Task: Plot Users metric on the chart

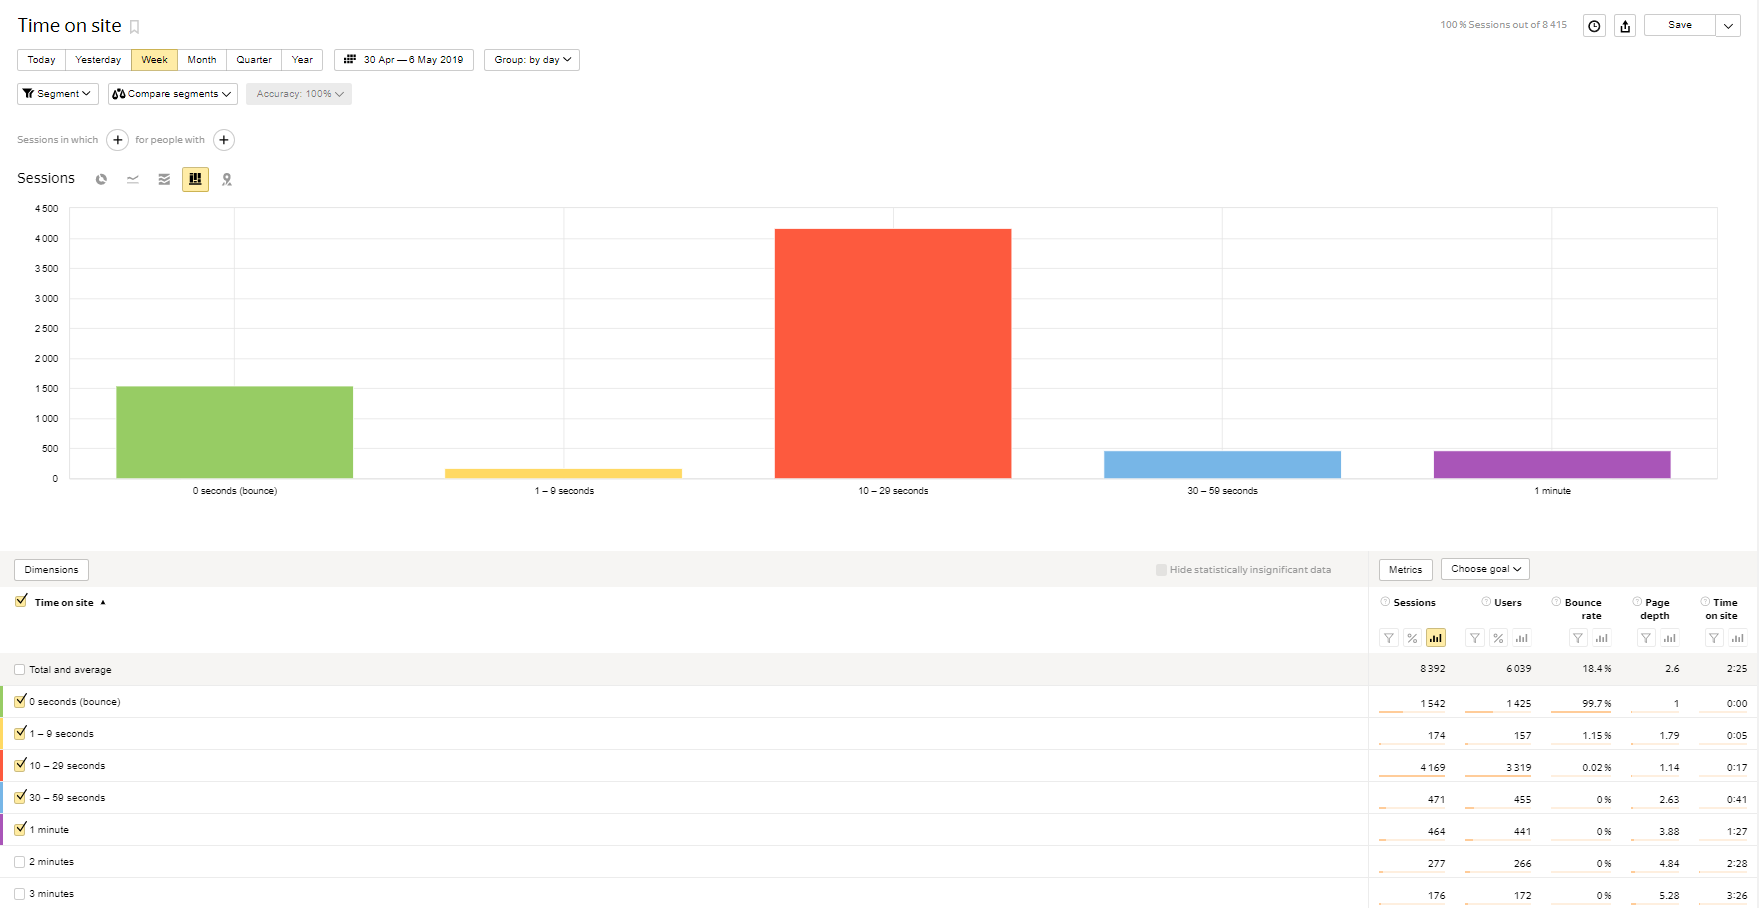Action: pos(1522,638)
